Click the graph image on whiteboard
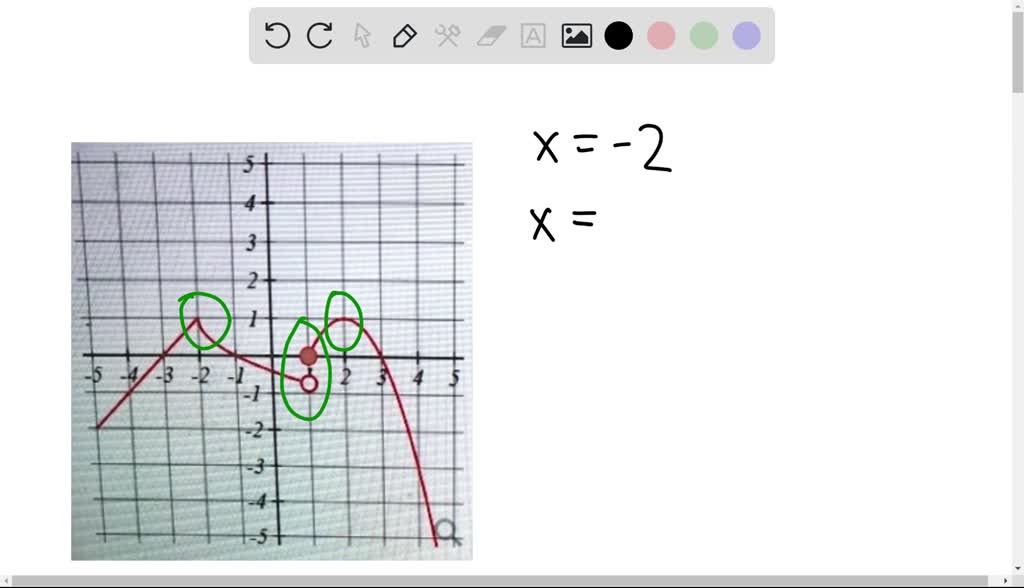The width and height of the screenshot is (1024, 588). 272,351
